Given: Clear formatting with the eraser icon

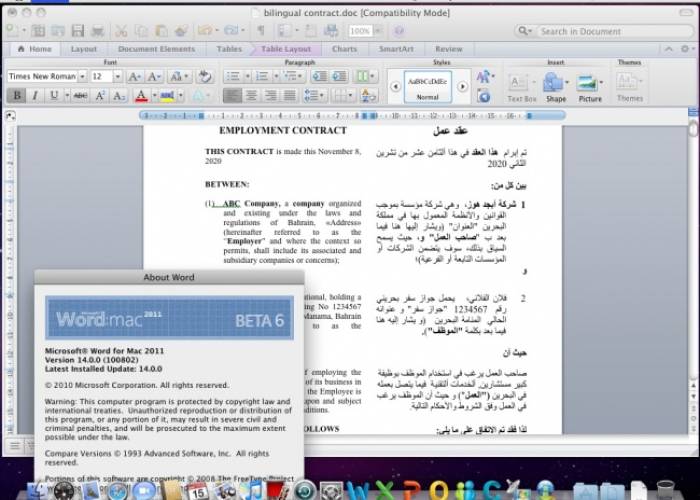Looking at the screenshot, I should click(x=204, y=77).
